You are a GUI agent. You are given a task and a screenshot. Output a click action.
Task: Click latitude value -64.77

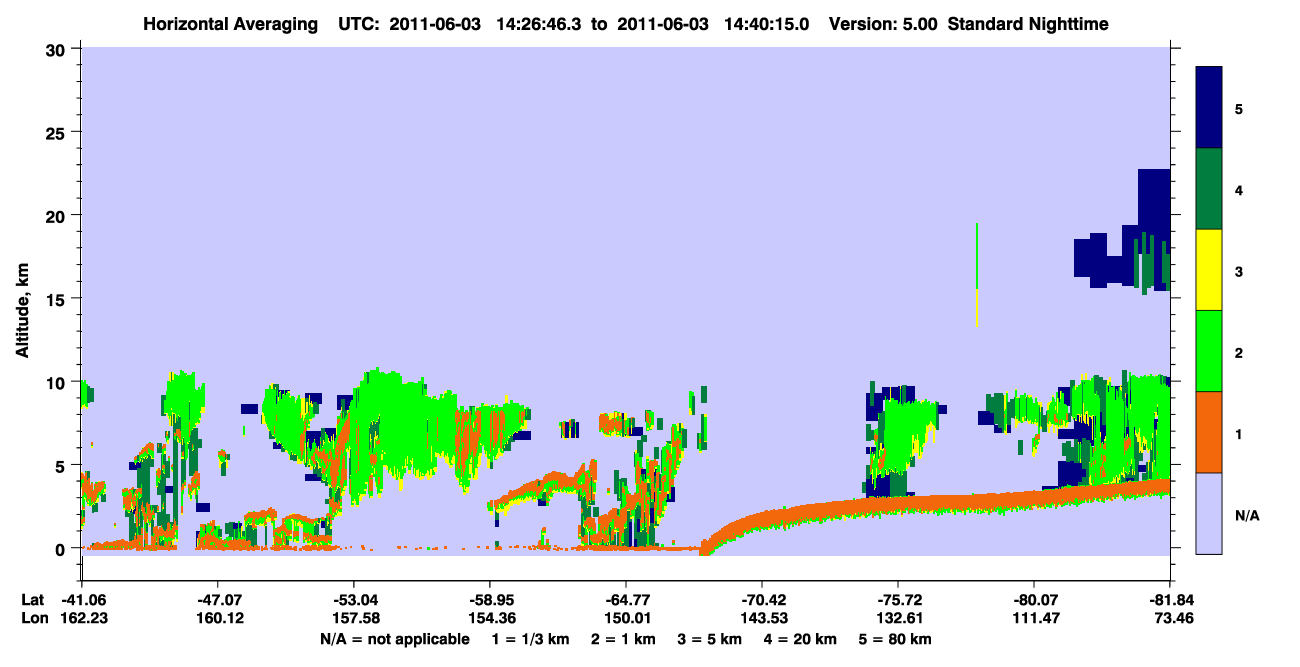(x=625, y=600)
